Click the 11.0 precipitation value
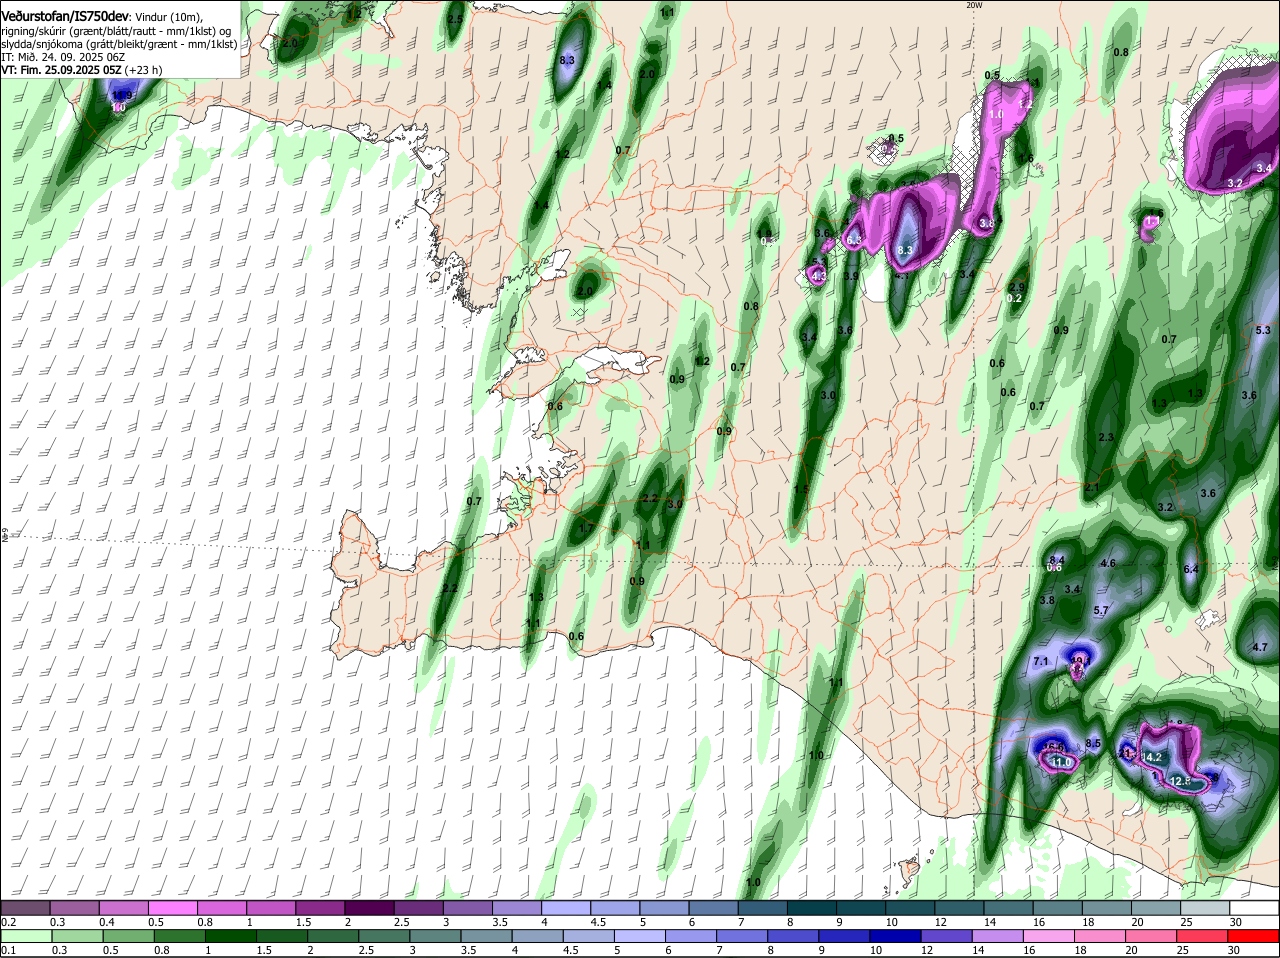This screenshot has height=958, width=1280. pos(1060,762)
